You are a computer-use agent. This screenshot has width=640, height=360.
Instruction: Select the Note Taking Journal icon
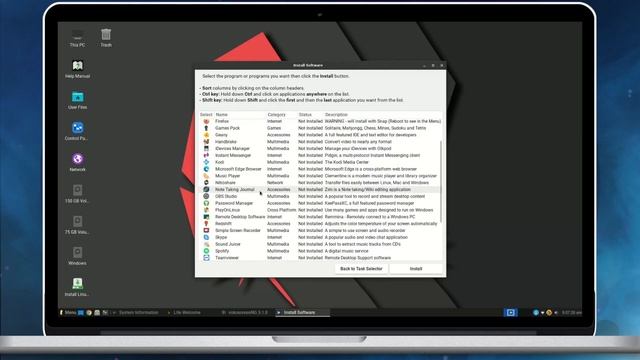click(206, 189)
